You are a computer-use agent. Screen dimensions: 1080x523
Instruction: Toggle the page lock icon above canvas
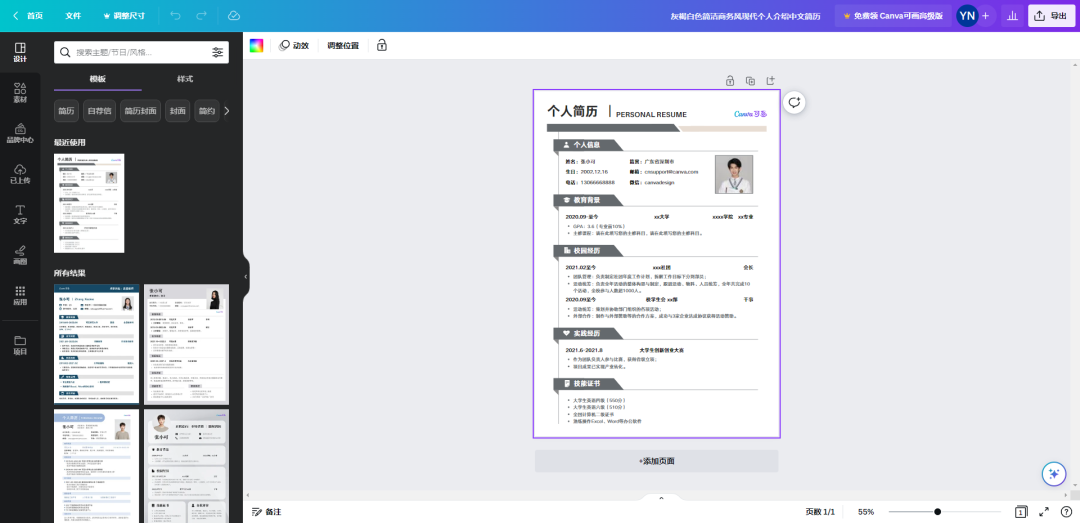tap(730, 81)
